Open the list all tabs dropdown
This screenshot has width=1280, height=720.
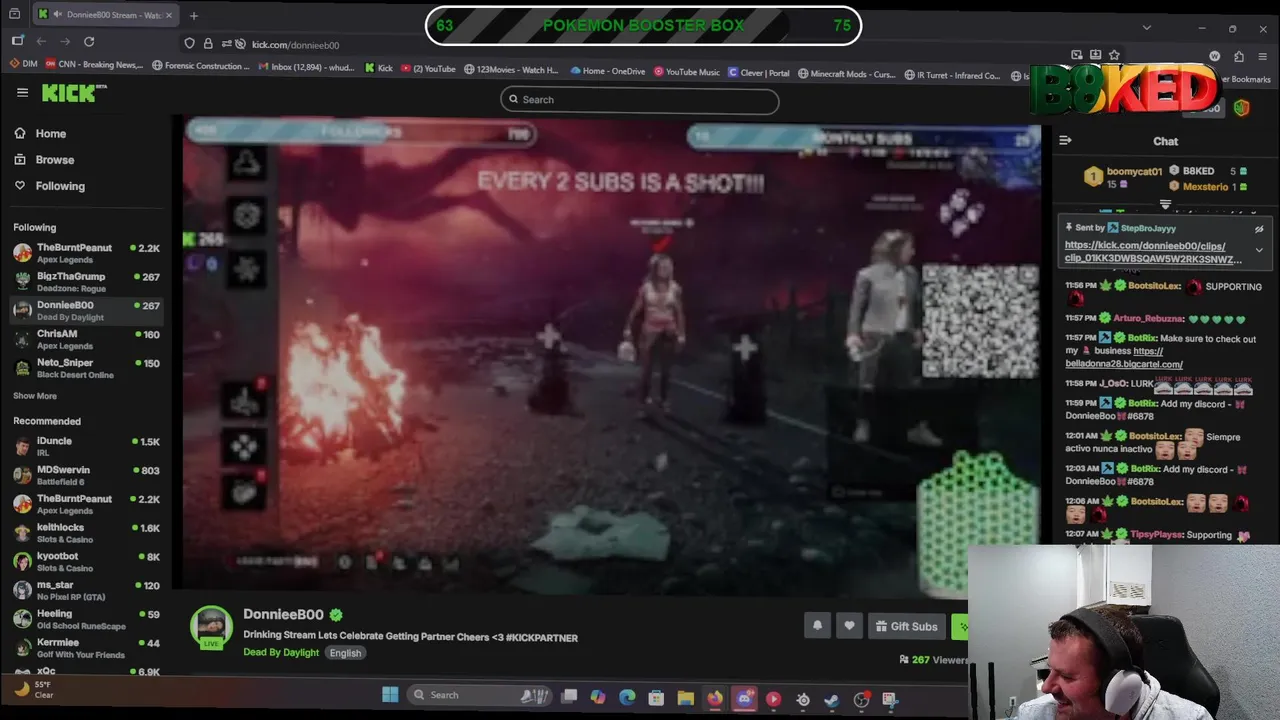[x=1147, y=28]
